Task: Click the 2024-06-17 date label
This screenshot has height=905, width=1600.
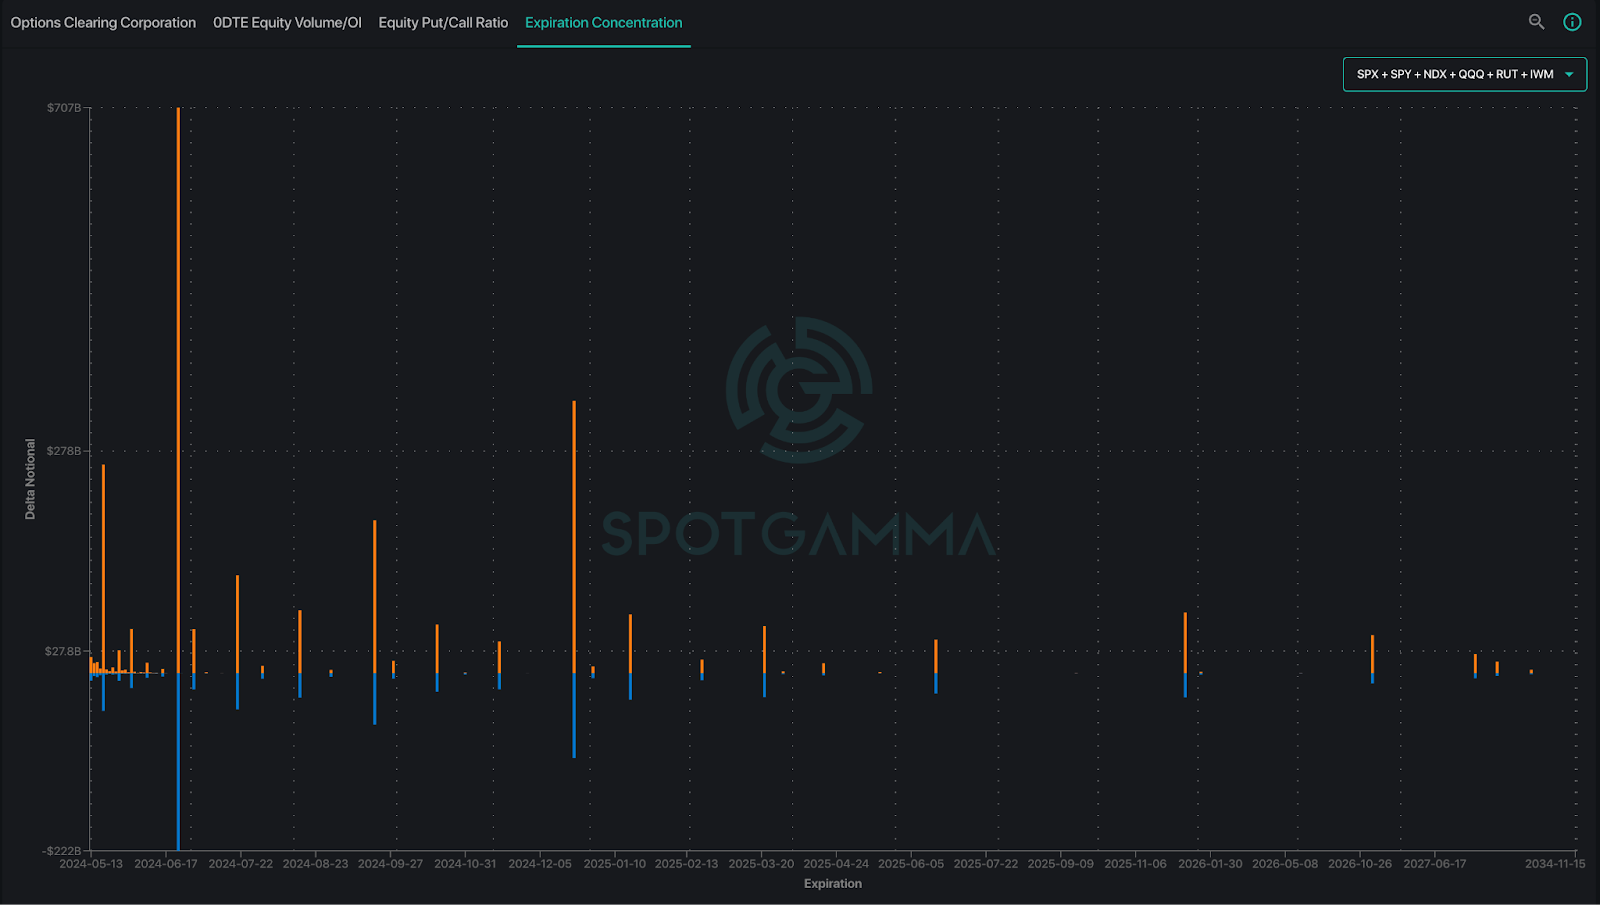Action: point(166,864)
